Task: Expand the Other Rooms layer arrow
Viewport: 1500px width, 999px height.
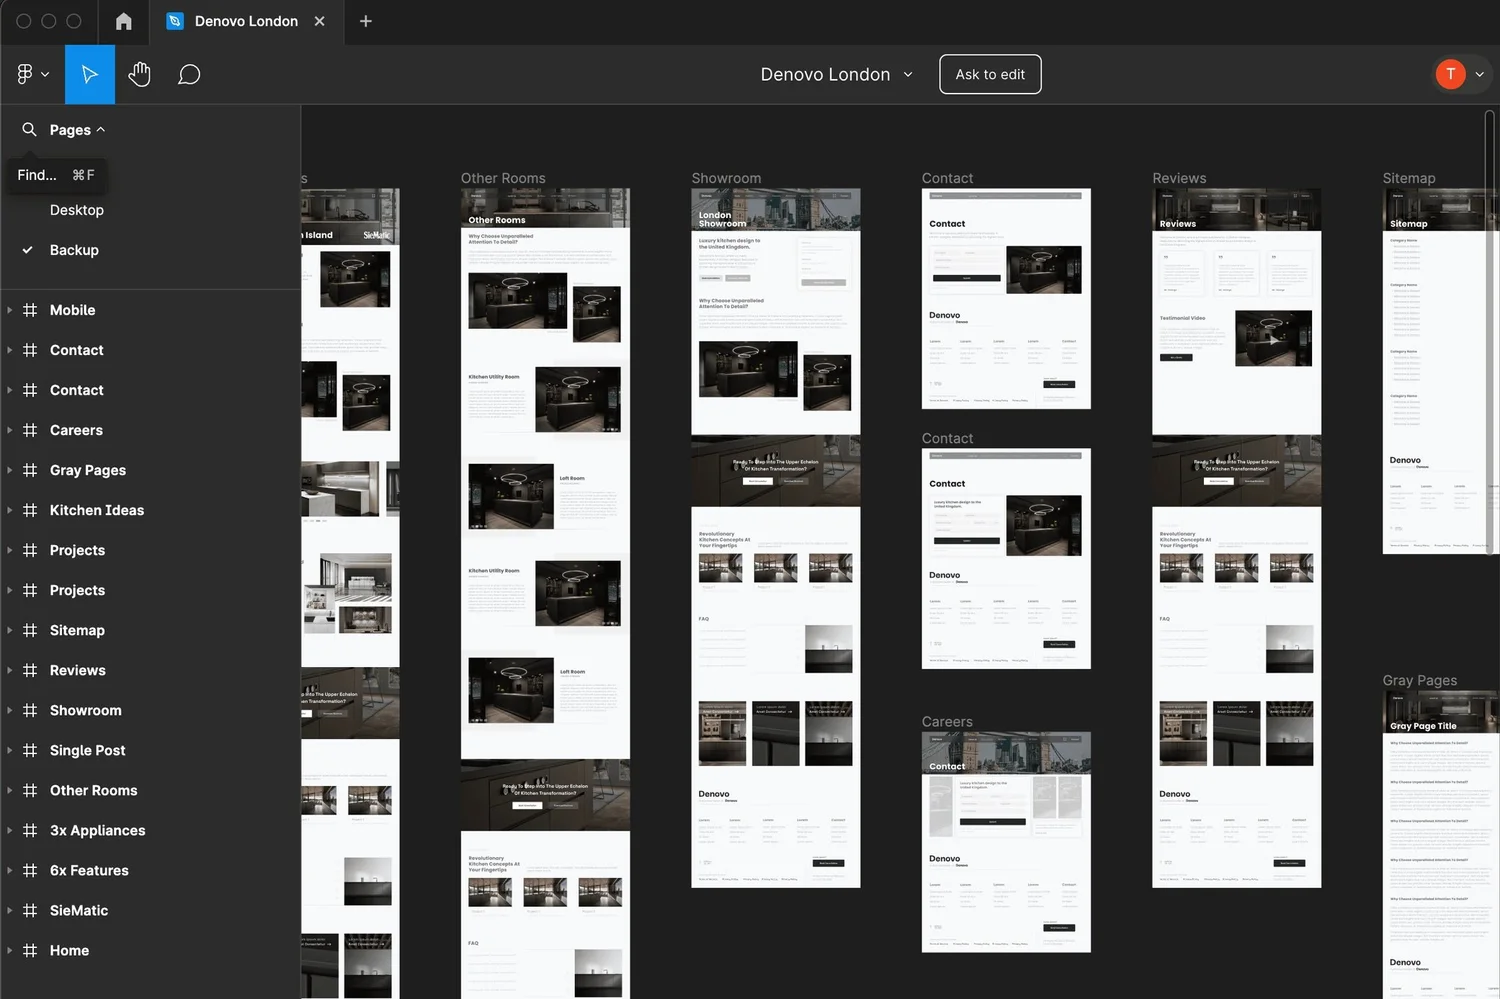Action: [x=10, y=790]
